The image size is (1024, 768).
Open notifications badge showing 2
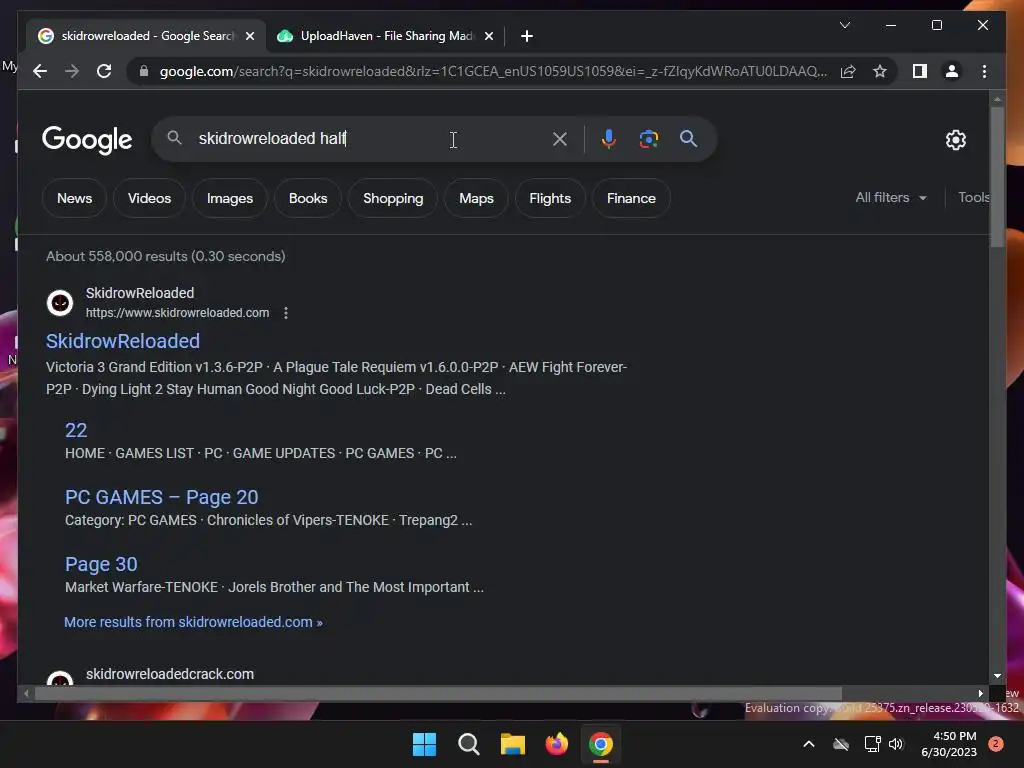[x=996, y=744]
